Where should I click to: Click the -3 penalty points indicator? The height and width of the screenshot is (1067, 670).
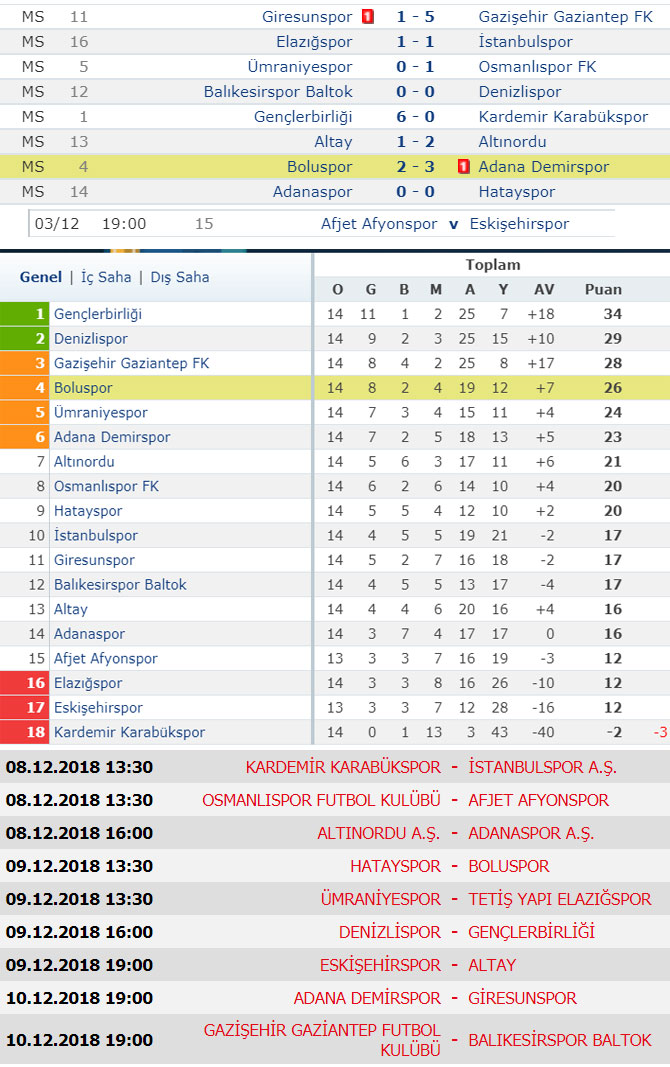coord(660,732)
